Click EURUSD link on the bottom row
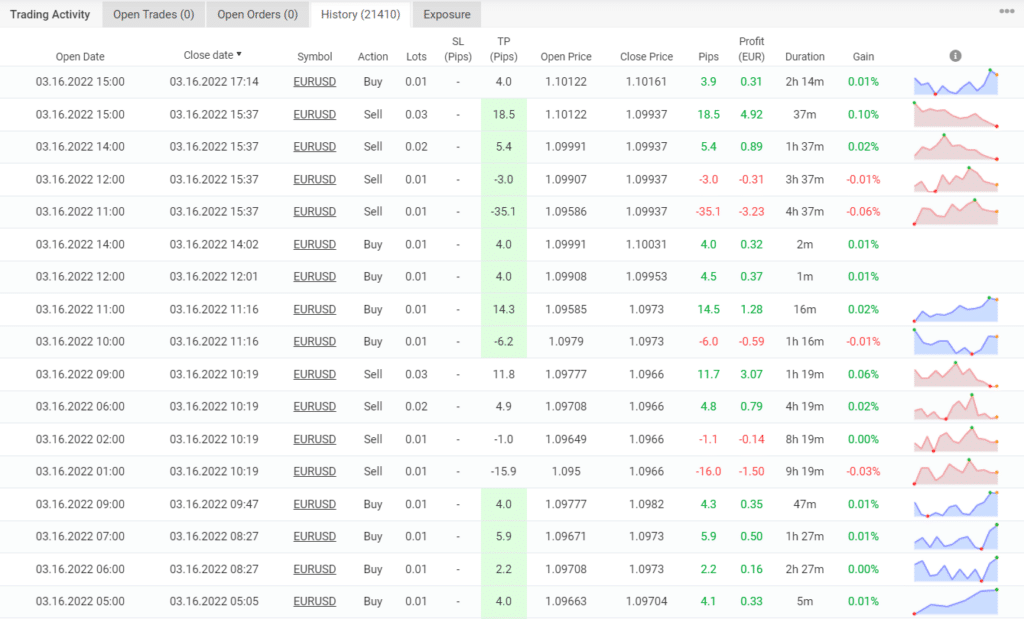Viewport: 1024px width, 619px height. point(314,601)
